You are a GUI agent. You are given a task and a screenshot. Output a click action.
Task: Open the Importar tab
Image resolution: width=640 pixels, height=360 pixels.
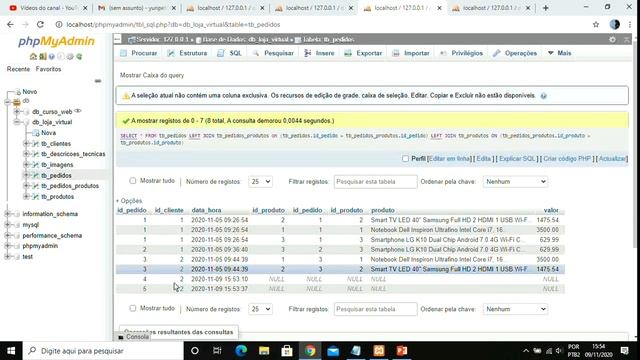click(411, 53)
